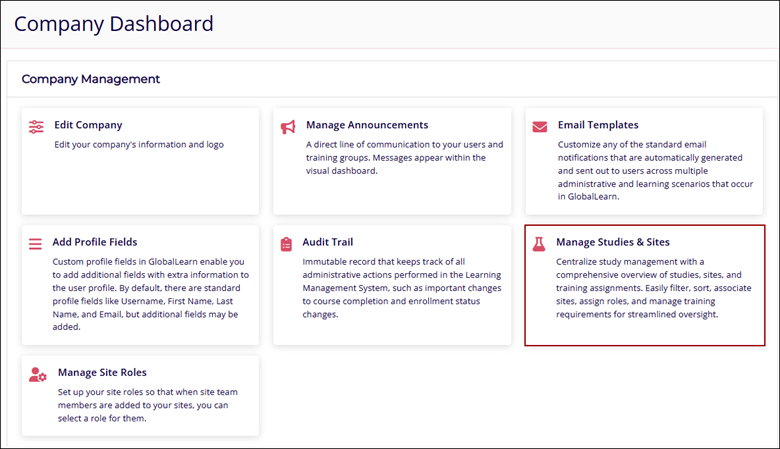This screenshot has height=449, width=780.
Task: Go to the Manage Site Roles heading
Action: pyautogui.click(x=102, y=373)
